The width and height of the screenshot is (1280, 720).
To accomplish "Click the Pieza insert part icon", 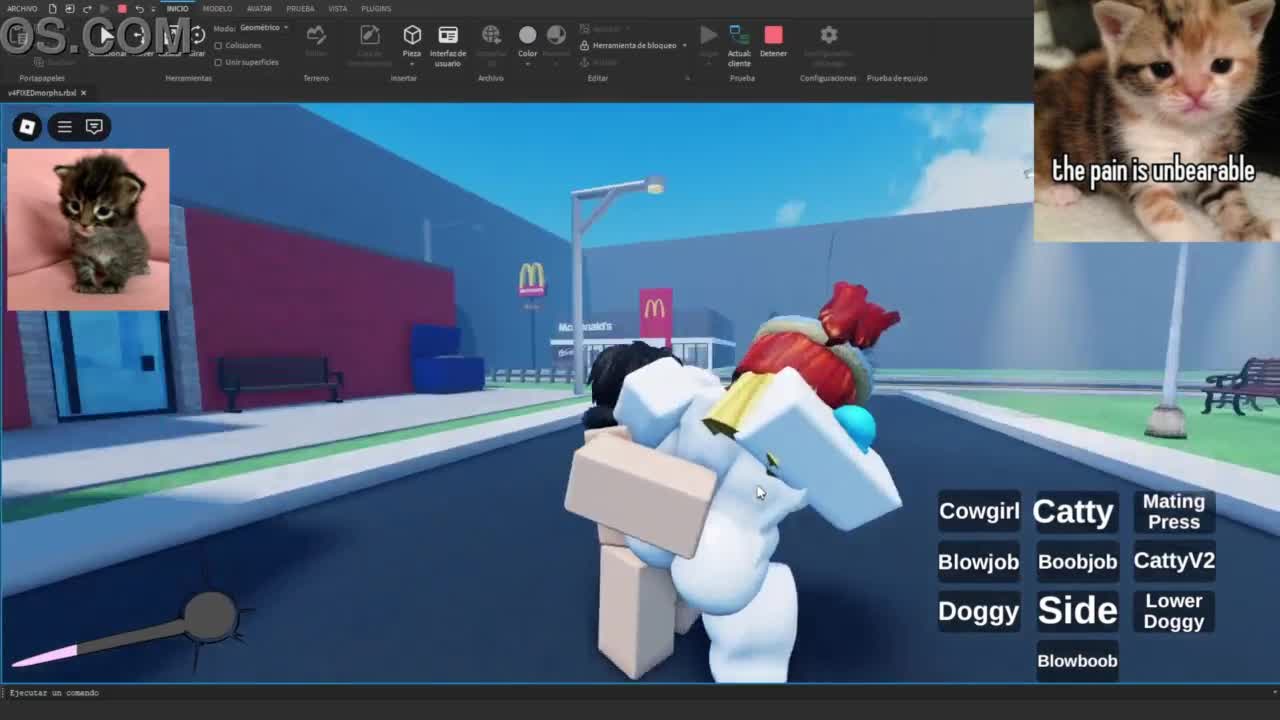I will [412, 36].
